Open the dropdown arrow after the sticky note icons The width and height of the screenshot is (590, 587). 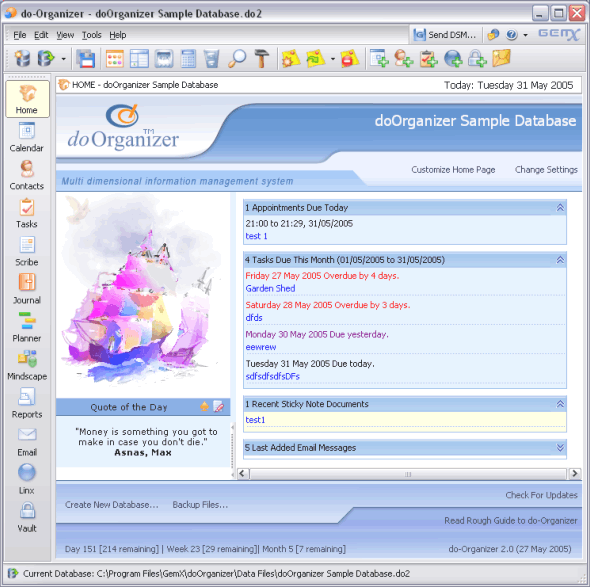pos(333,59)
